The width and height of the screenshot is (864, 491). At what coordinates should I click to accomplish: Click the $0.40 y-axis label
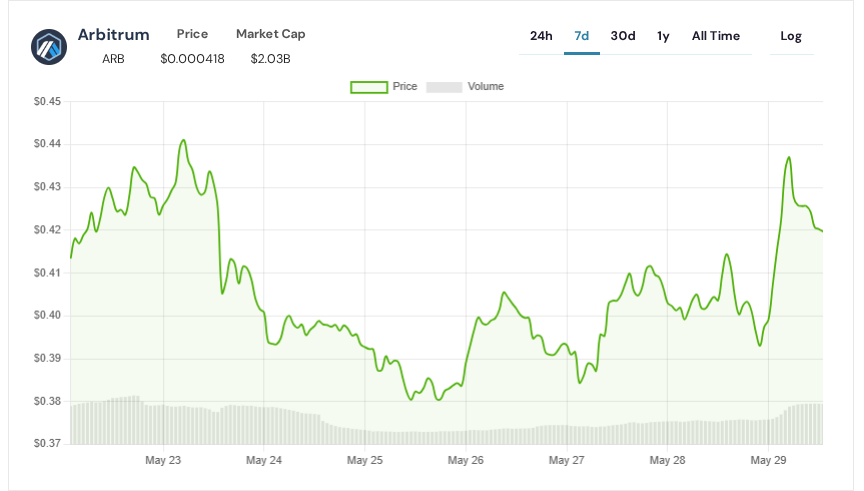pyautogui.click(x=47, y=315)
